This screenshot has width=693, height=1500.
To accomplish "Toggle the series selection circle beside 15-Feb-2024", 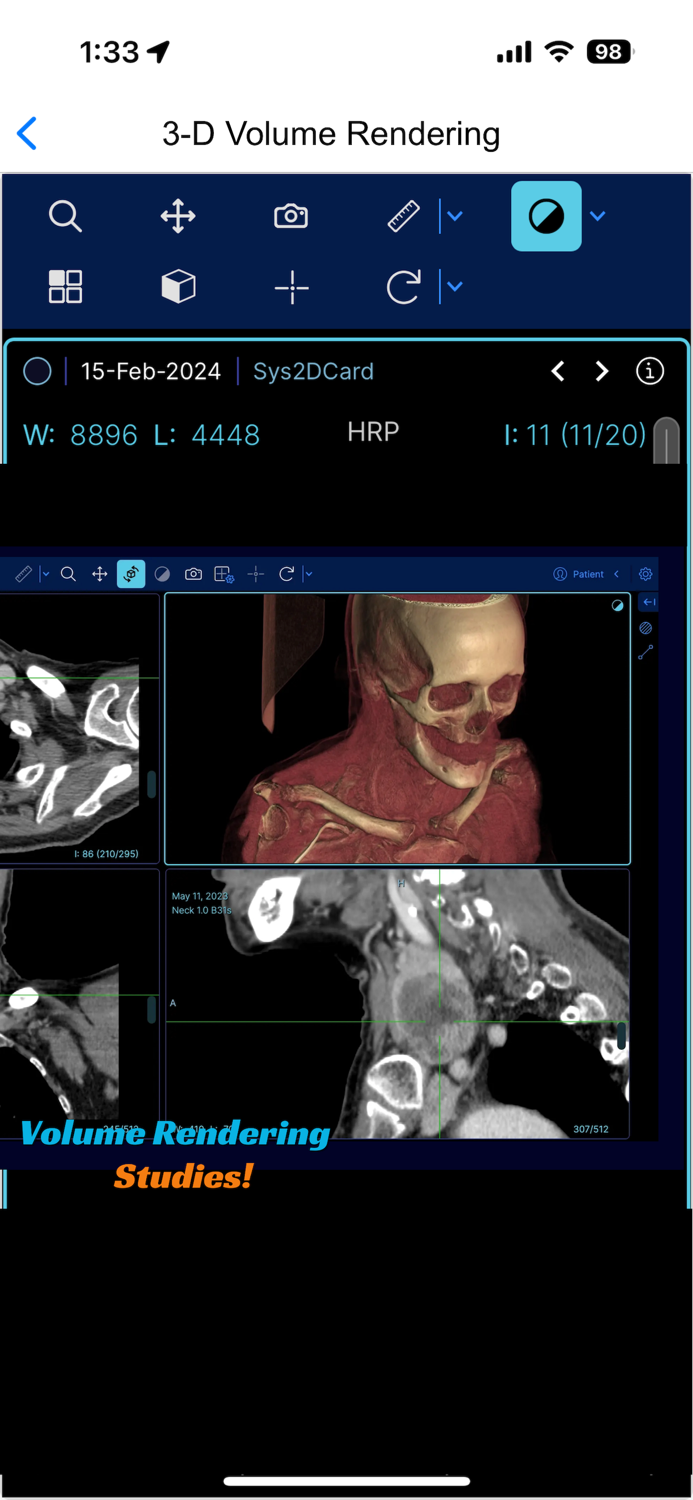I will click(x=37, y=371).
